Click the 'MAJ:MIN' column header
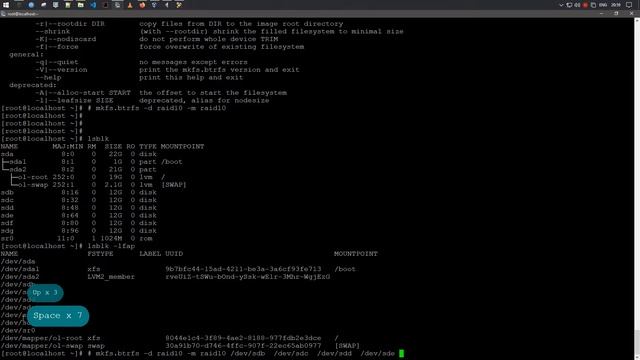 [x=68, y=147]
